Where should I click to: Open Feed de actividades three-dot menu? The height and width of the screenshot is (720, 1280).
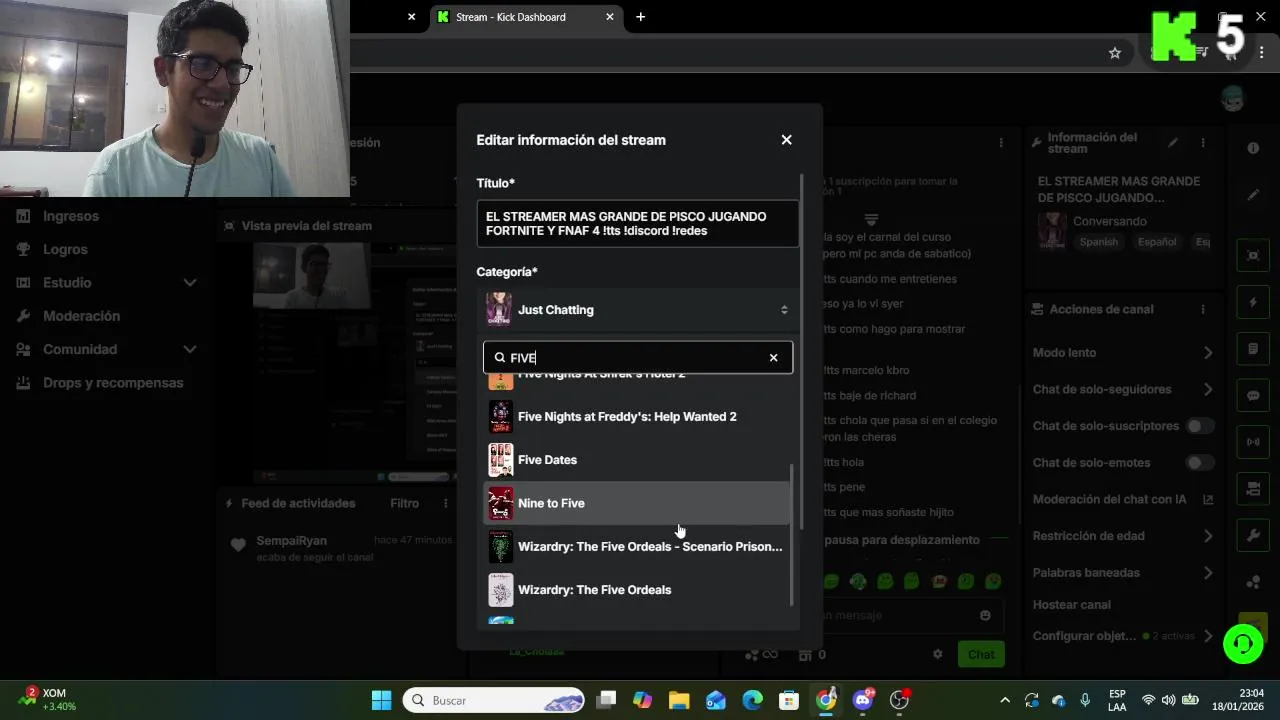pyautogui.click(x=446, y=503)
